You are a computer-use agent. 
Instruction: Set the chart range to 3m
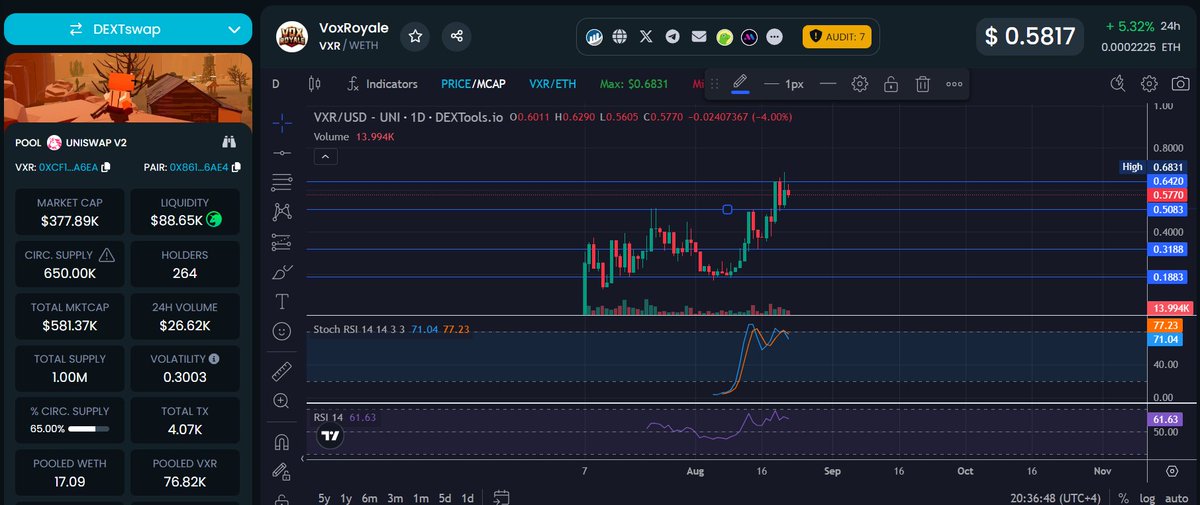coord(395,497)
